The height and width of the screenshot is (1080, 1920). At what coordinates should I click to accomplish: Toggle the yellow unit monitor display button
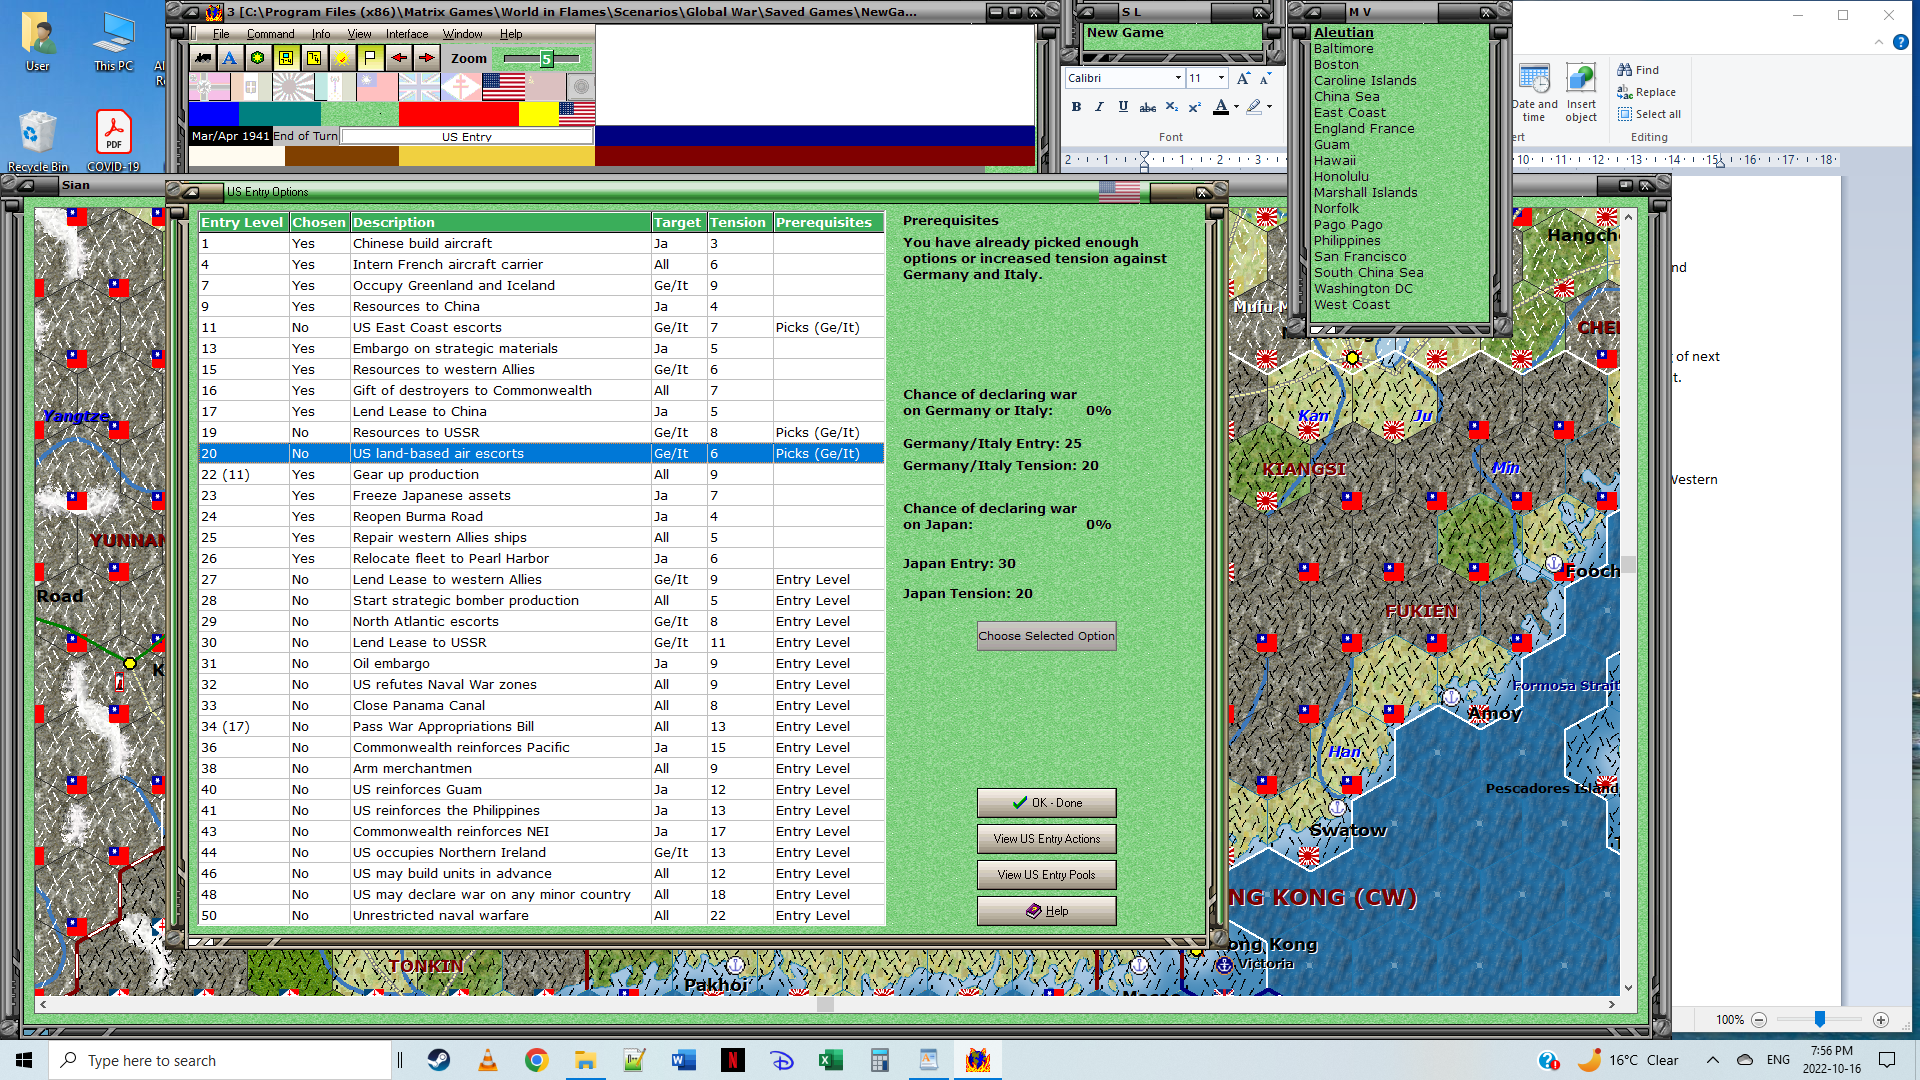pos(286,58)
